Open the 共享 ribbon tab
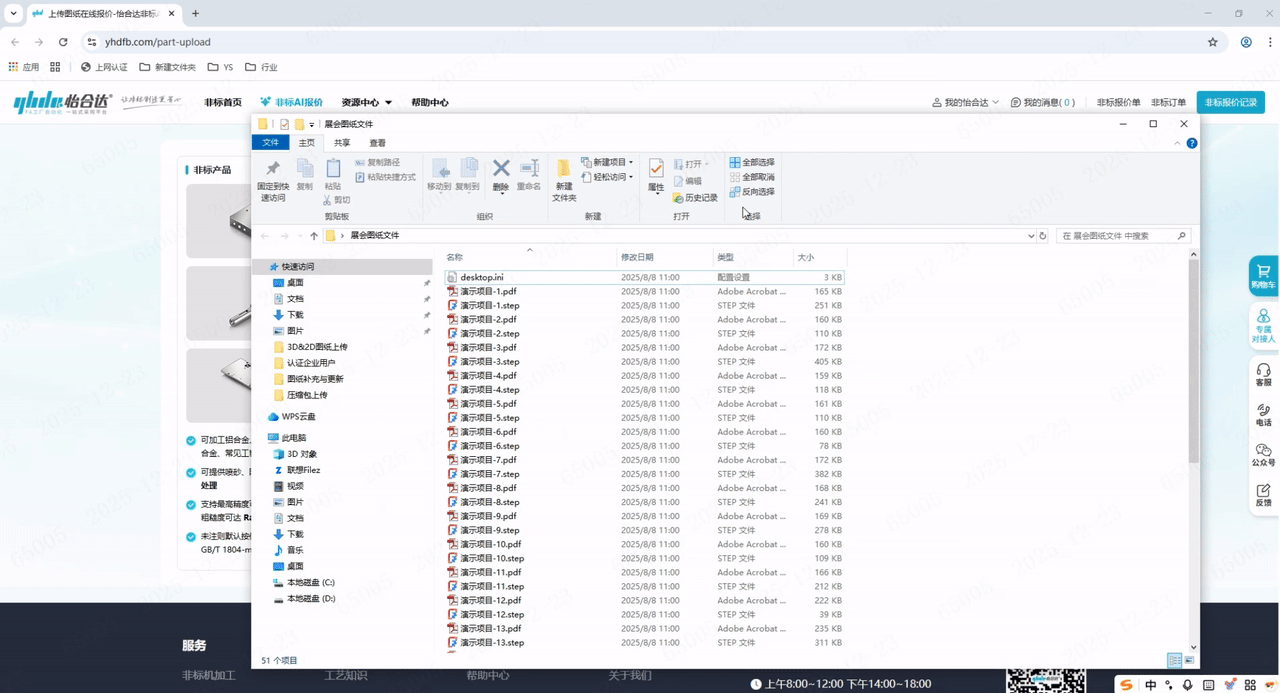Screen dimensions: 1280x693 (342, 143)
